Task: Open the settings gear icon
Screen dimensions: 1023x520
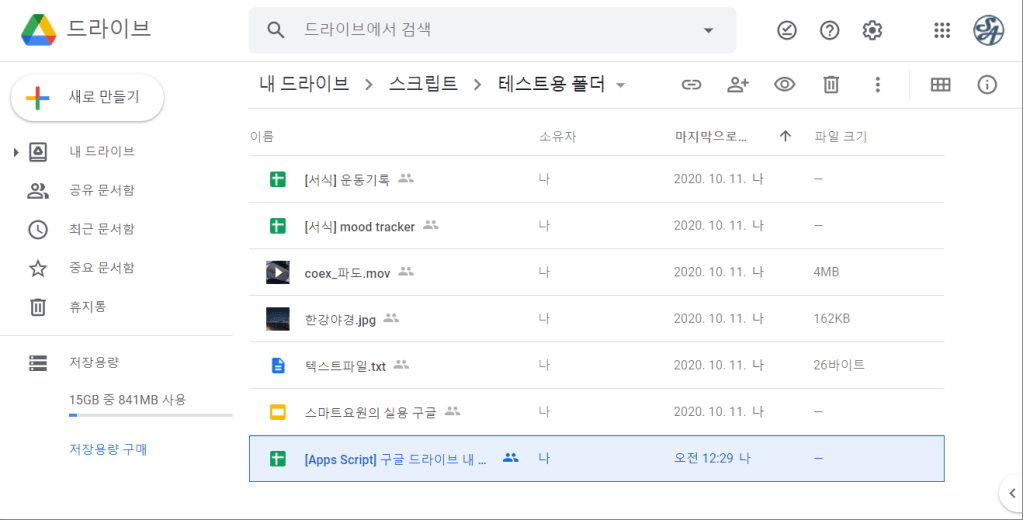Action: 872,30
